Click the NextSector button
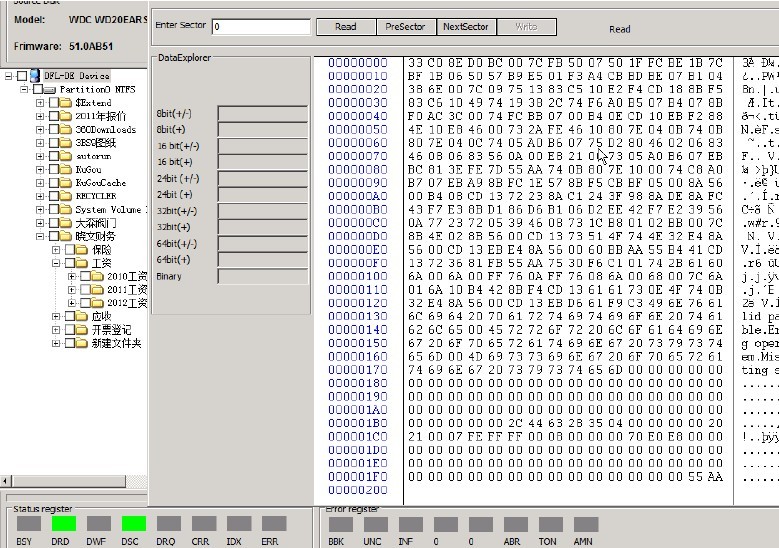This screenshot has height=548, width=779. coord(466,27)
